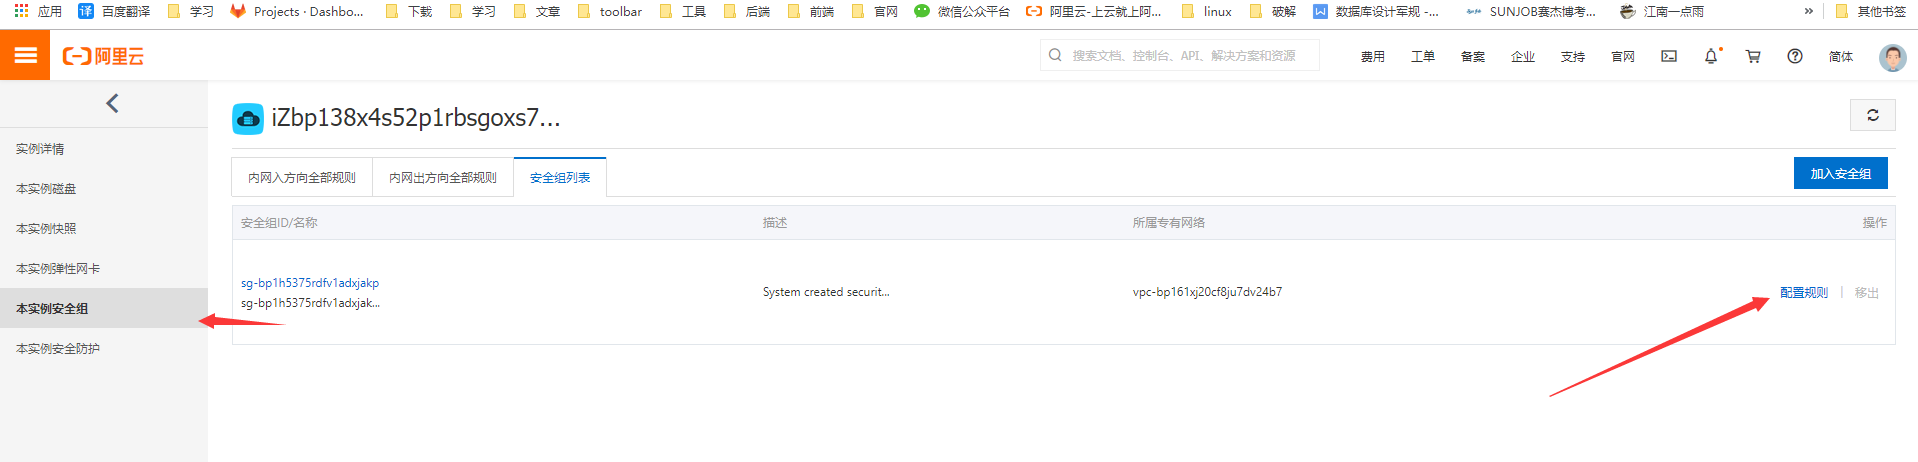Open 官网 in top navigation
The height and width of the screenshot is (462, 1918).
pyautogui.click(x=1623, y=57)
